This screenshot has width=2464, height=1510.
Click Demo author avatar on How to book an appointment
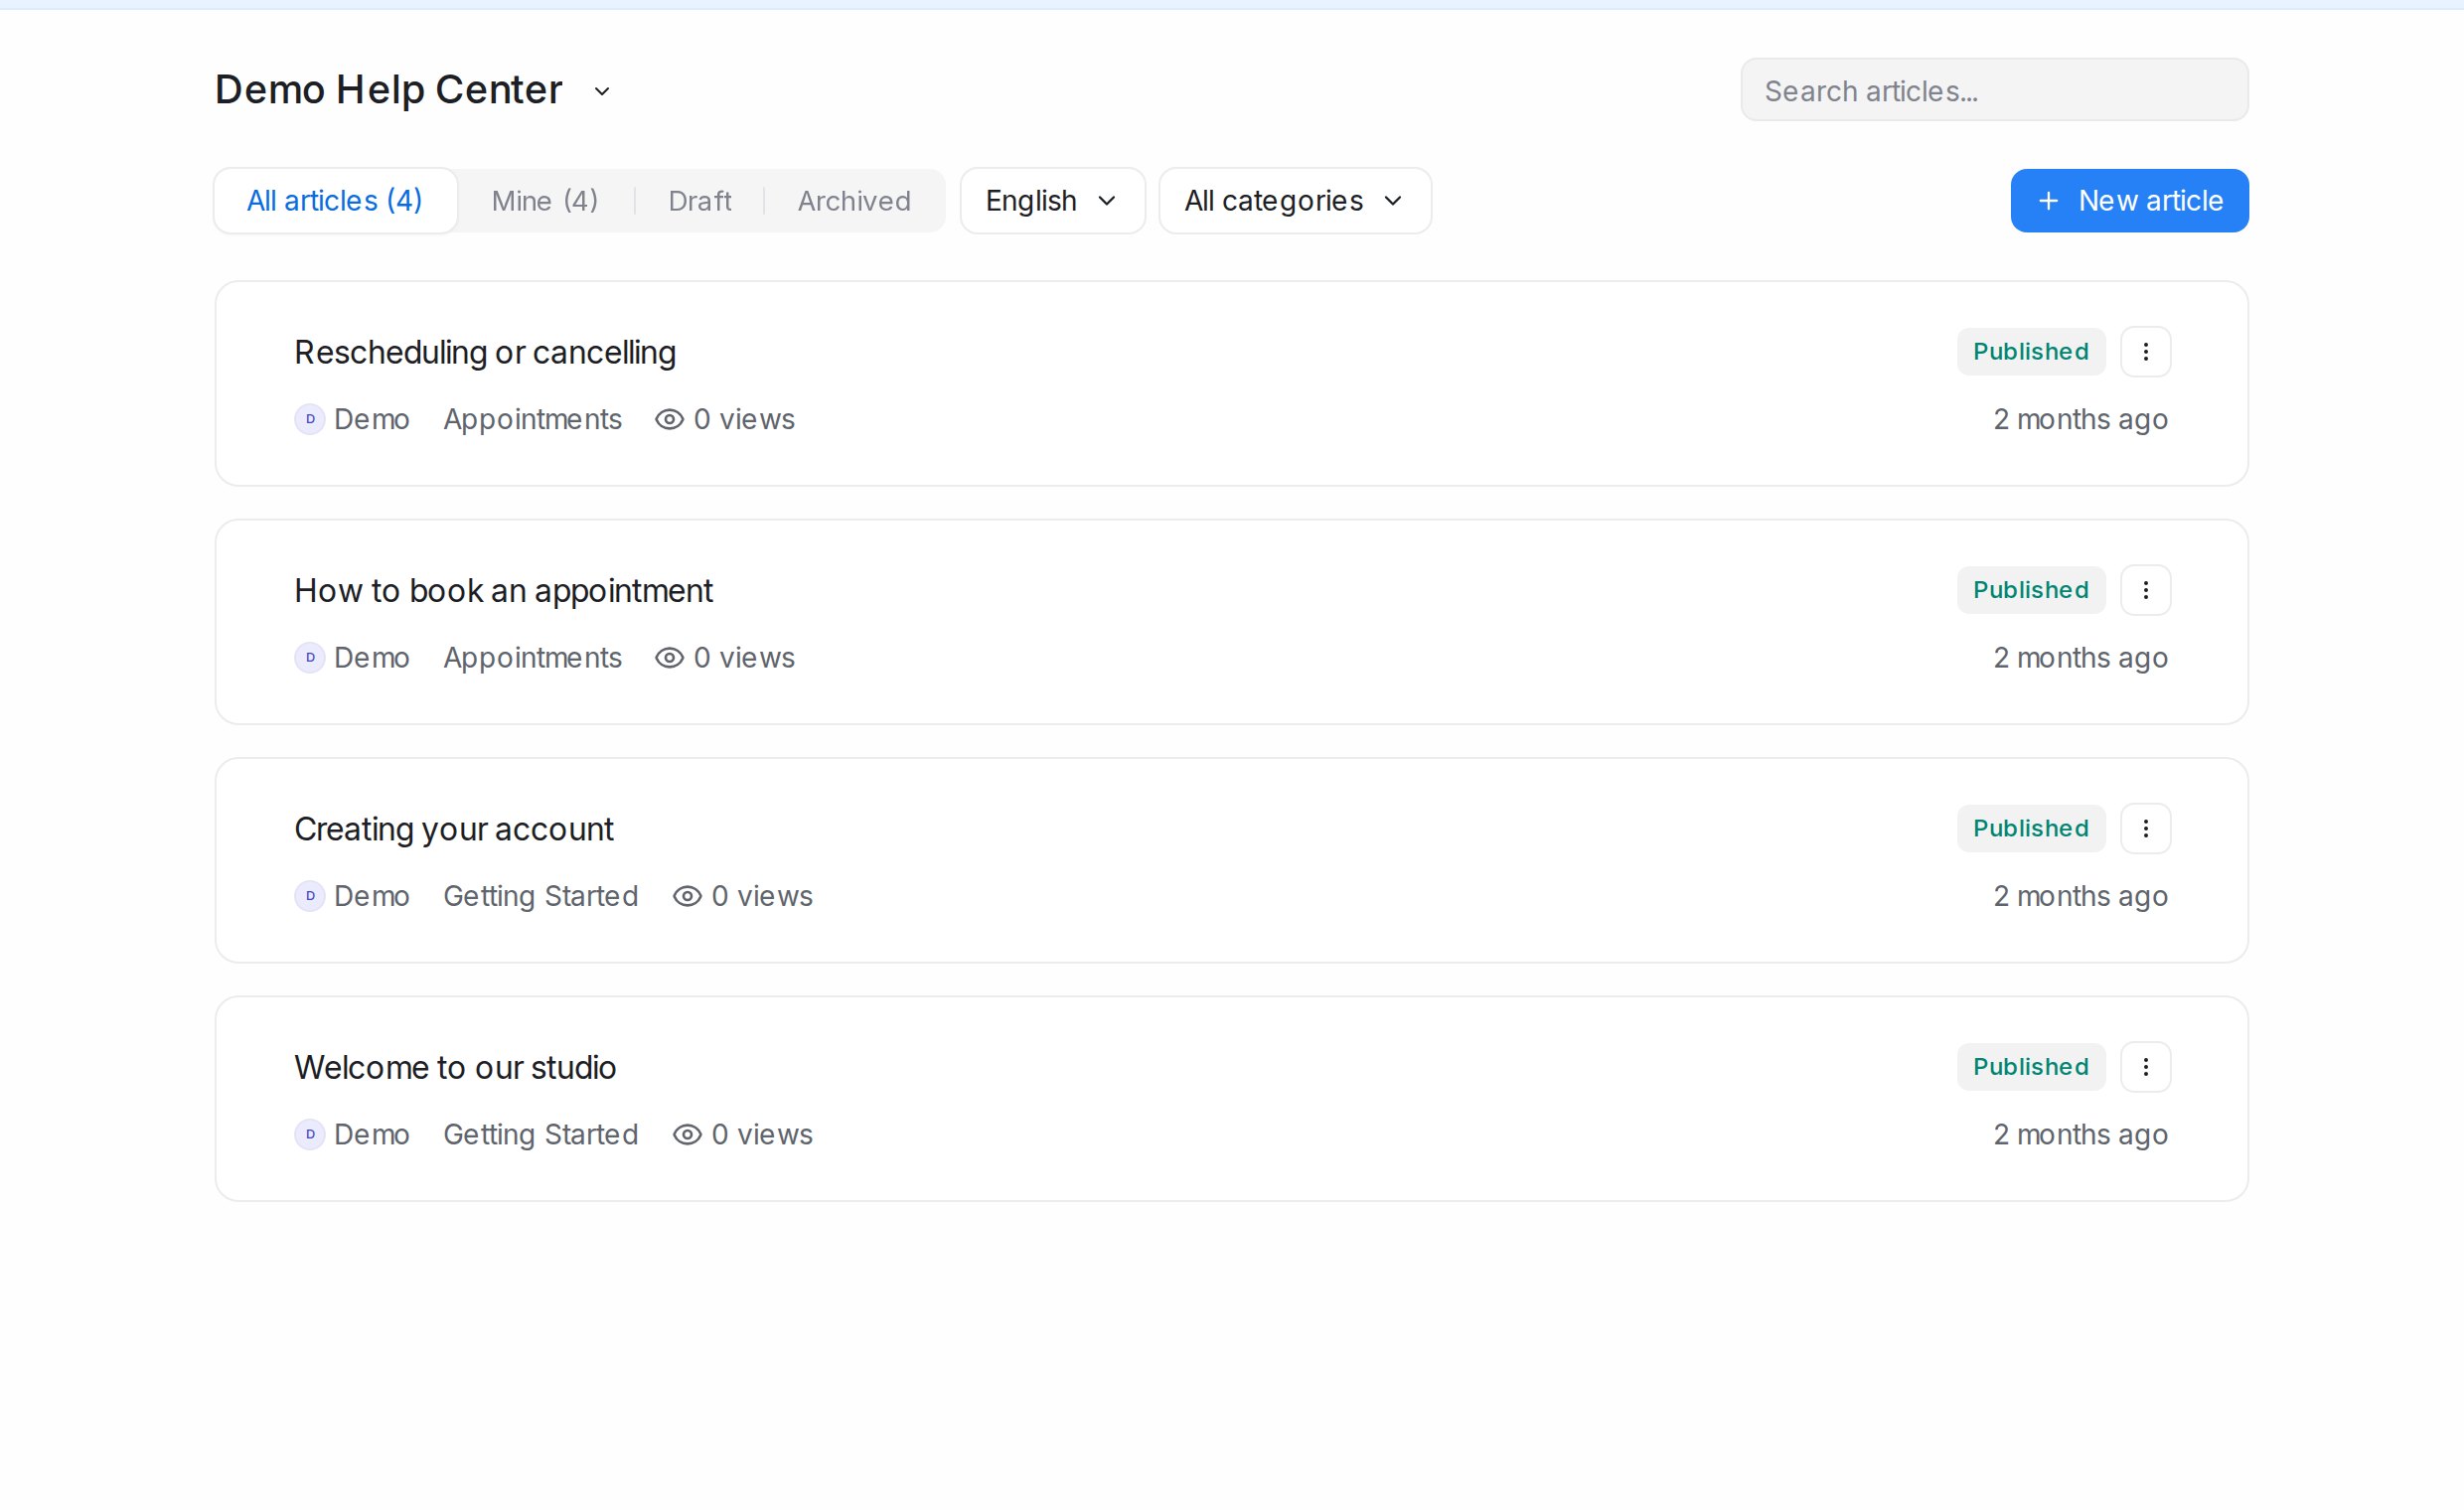(310, 658)
